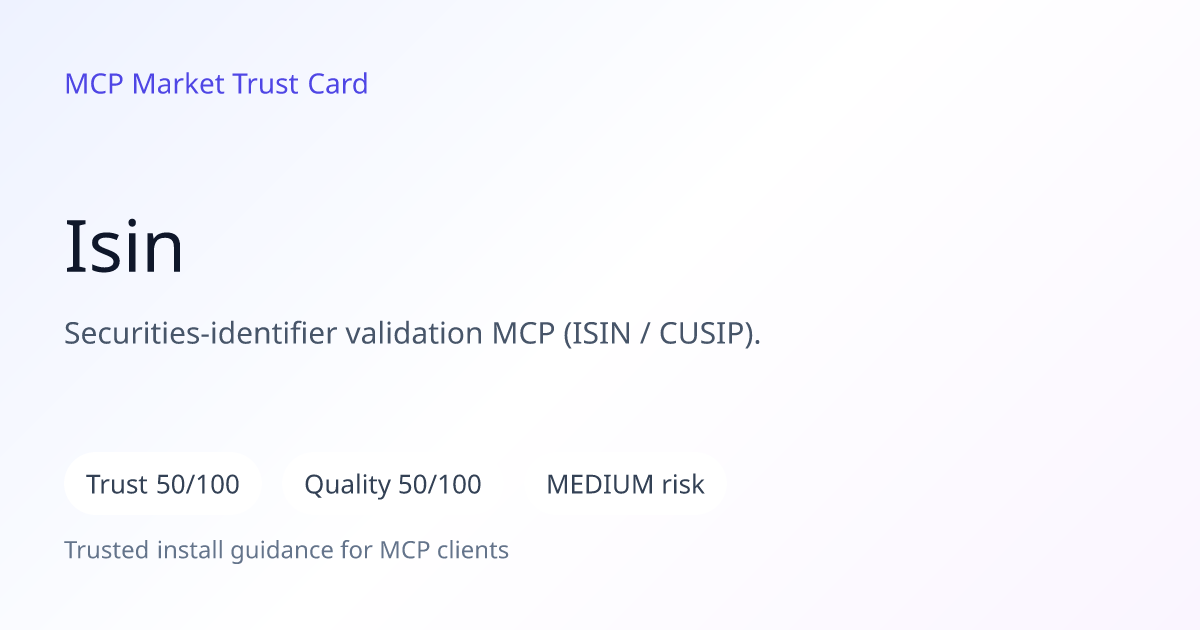Select the Isin title text
The height and width of the screenshot is (630, 1200).
[124, 246]
